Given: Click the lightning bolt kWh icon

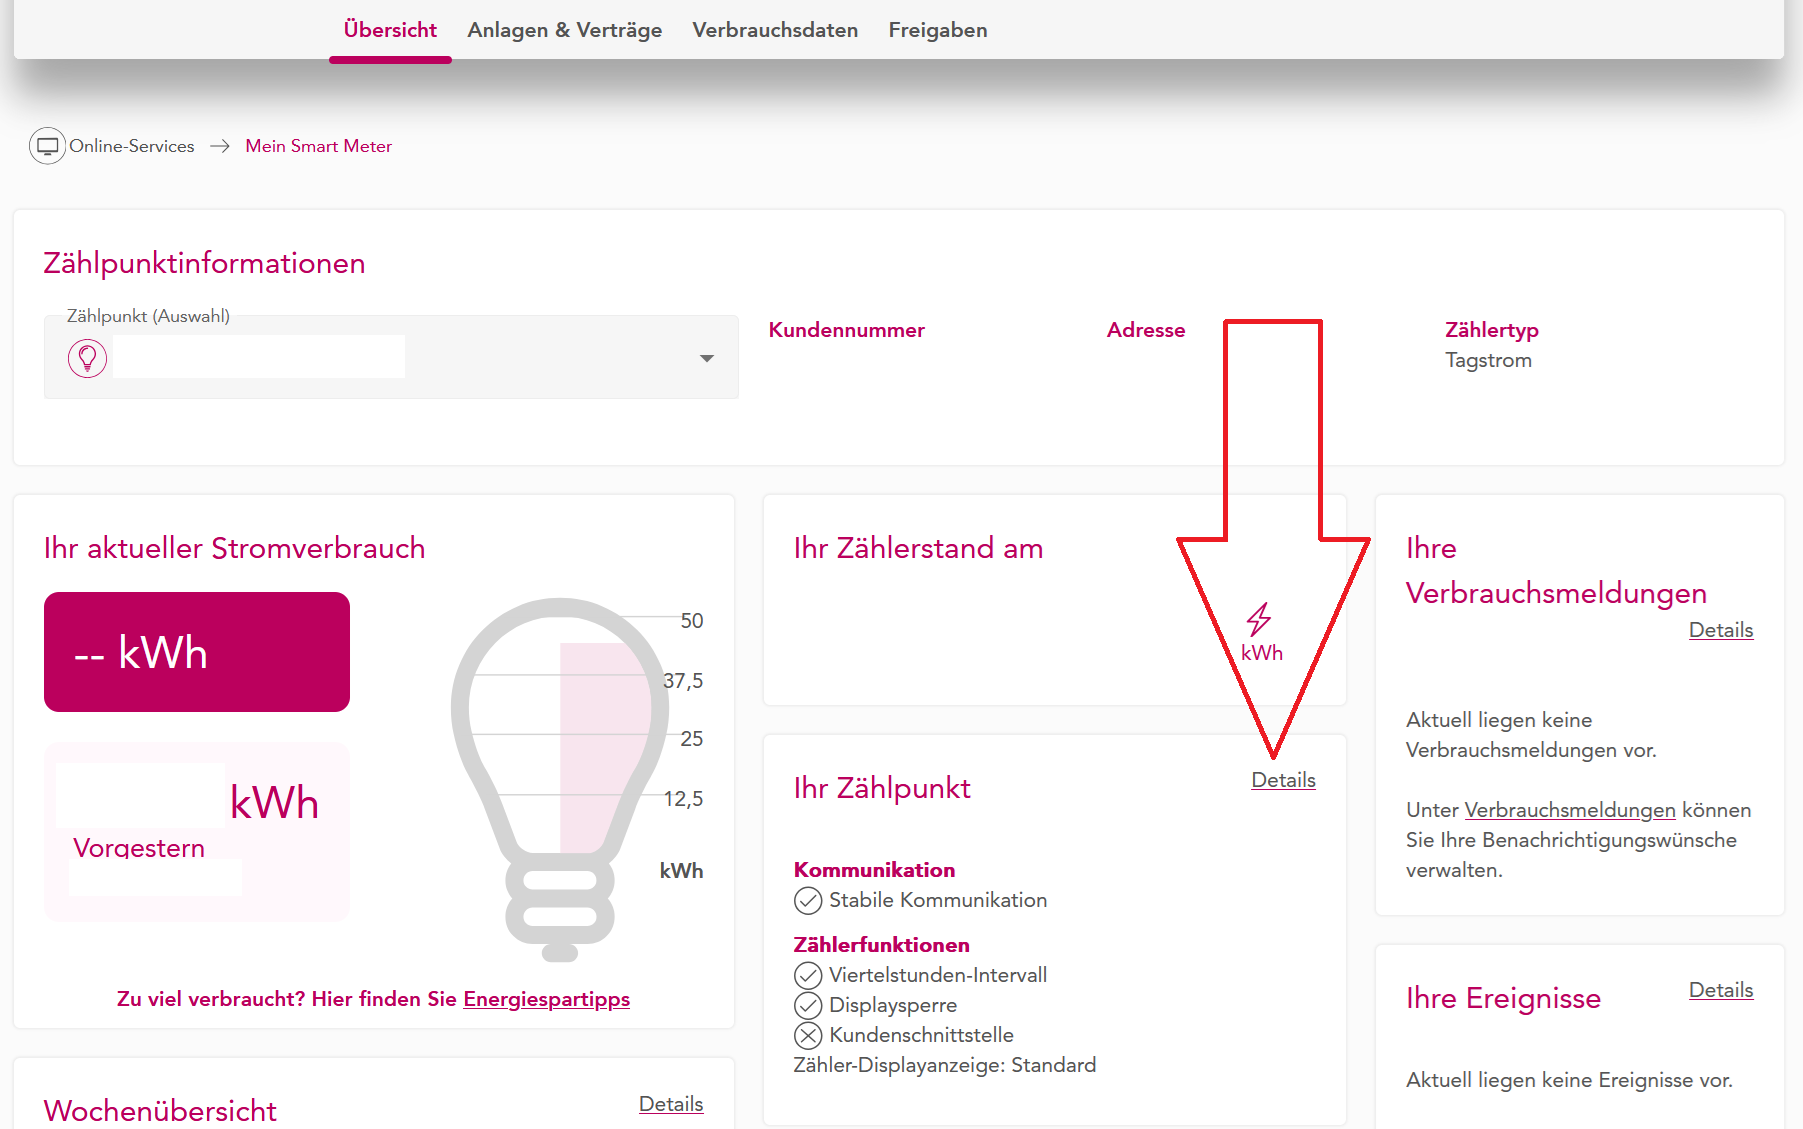Looking at the screenshot, I should [1259, 620].
